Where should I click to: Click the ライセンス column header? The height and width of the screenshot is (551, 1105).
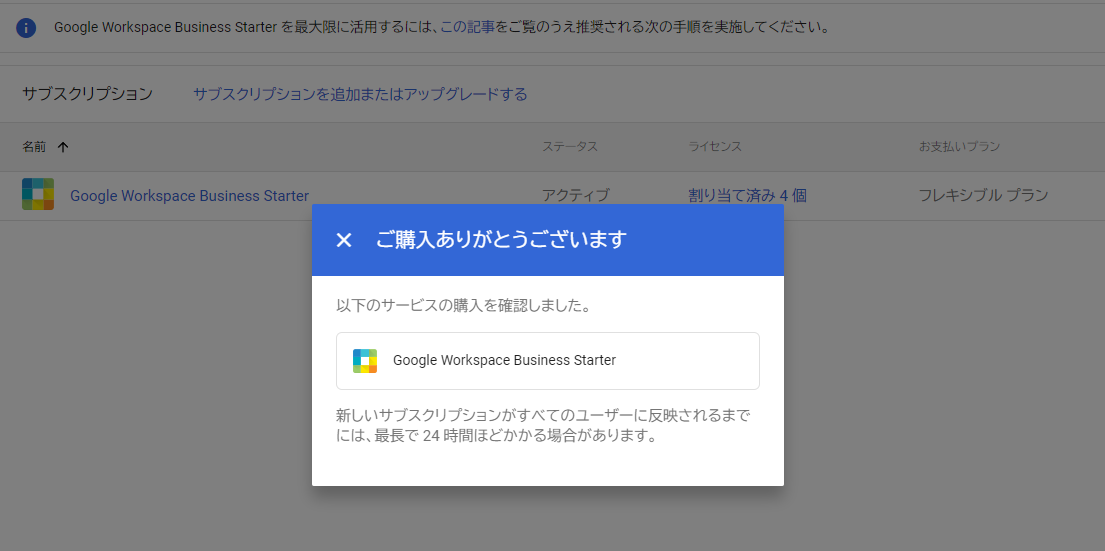click(x=715, y=147)
